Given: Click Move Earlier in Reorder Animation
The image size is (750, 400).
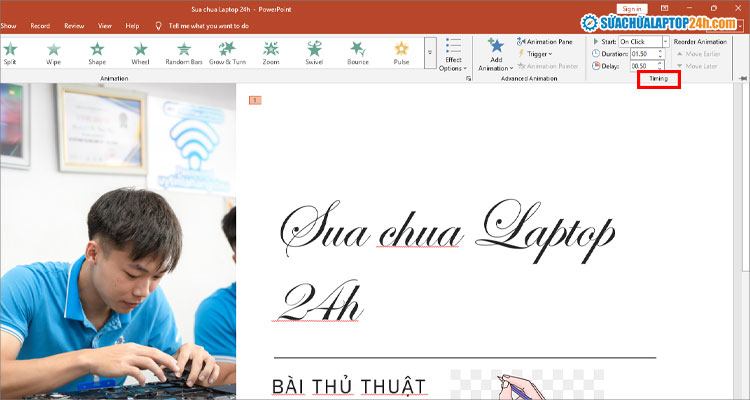Looking at the screenshot, I should pos(696,54).
